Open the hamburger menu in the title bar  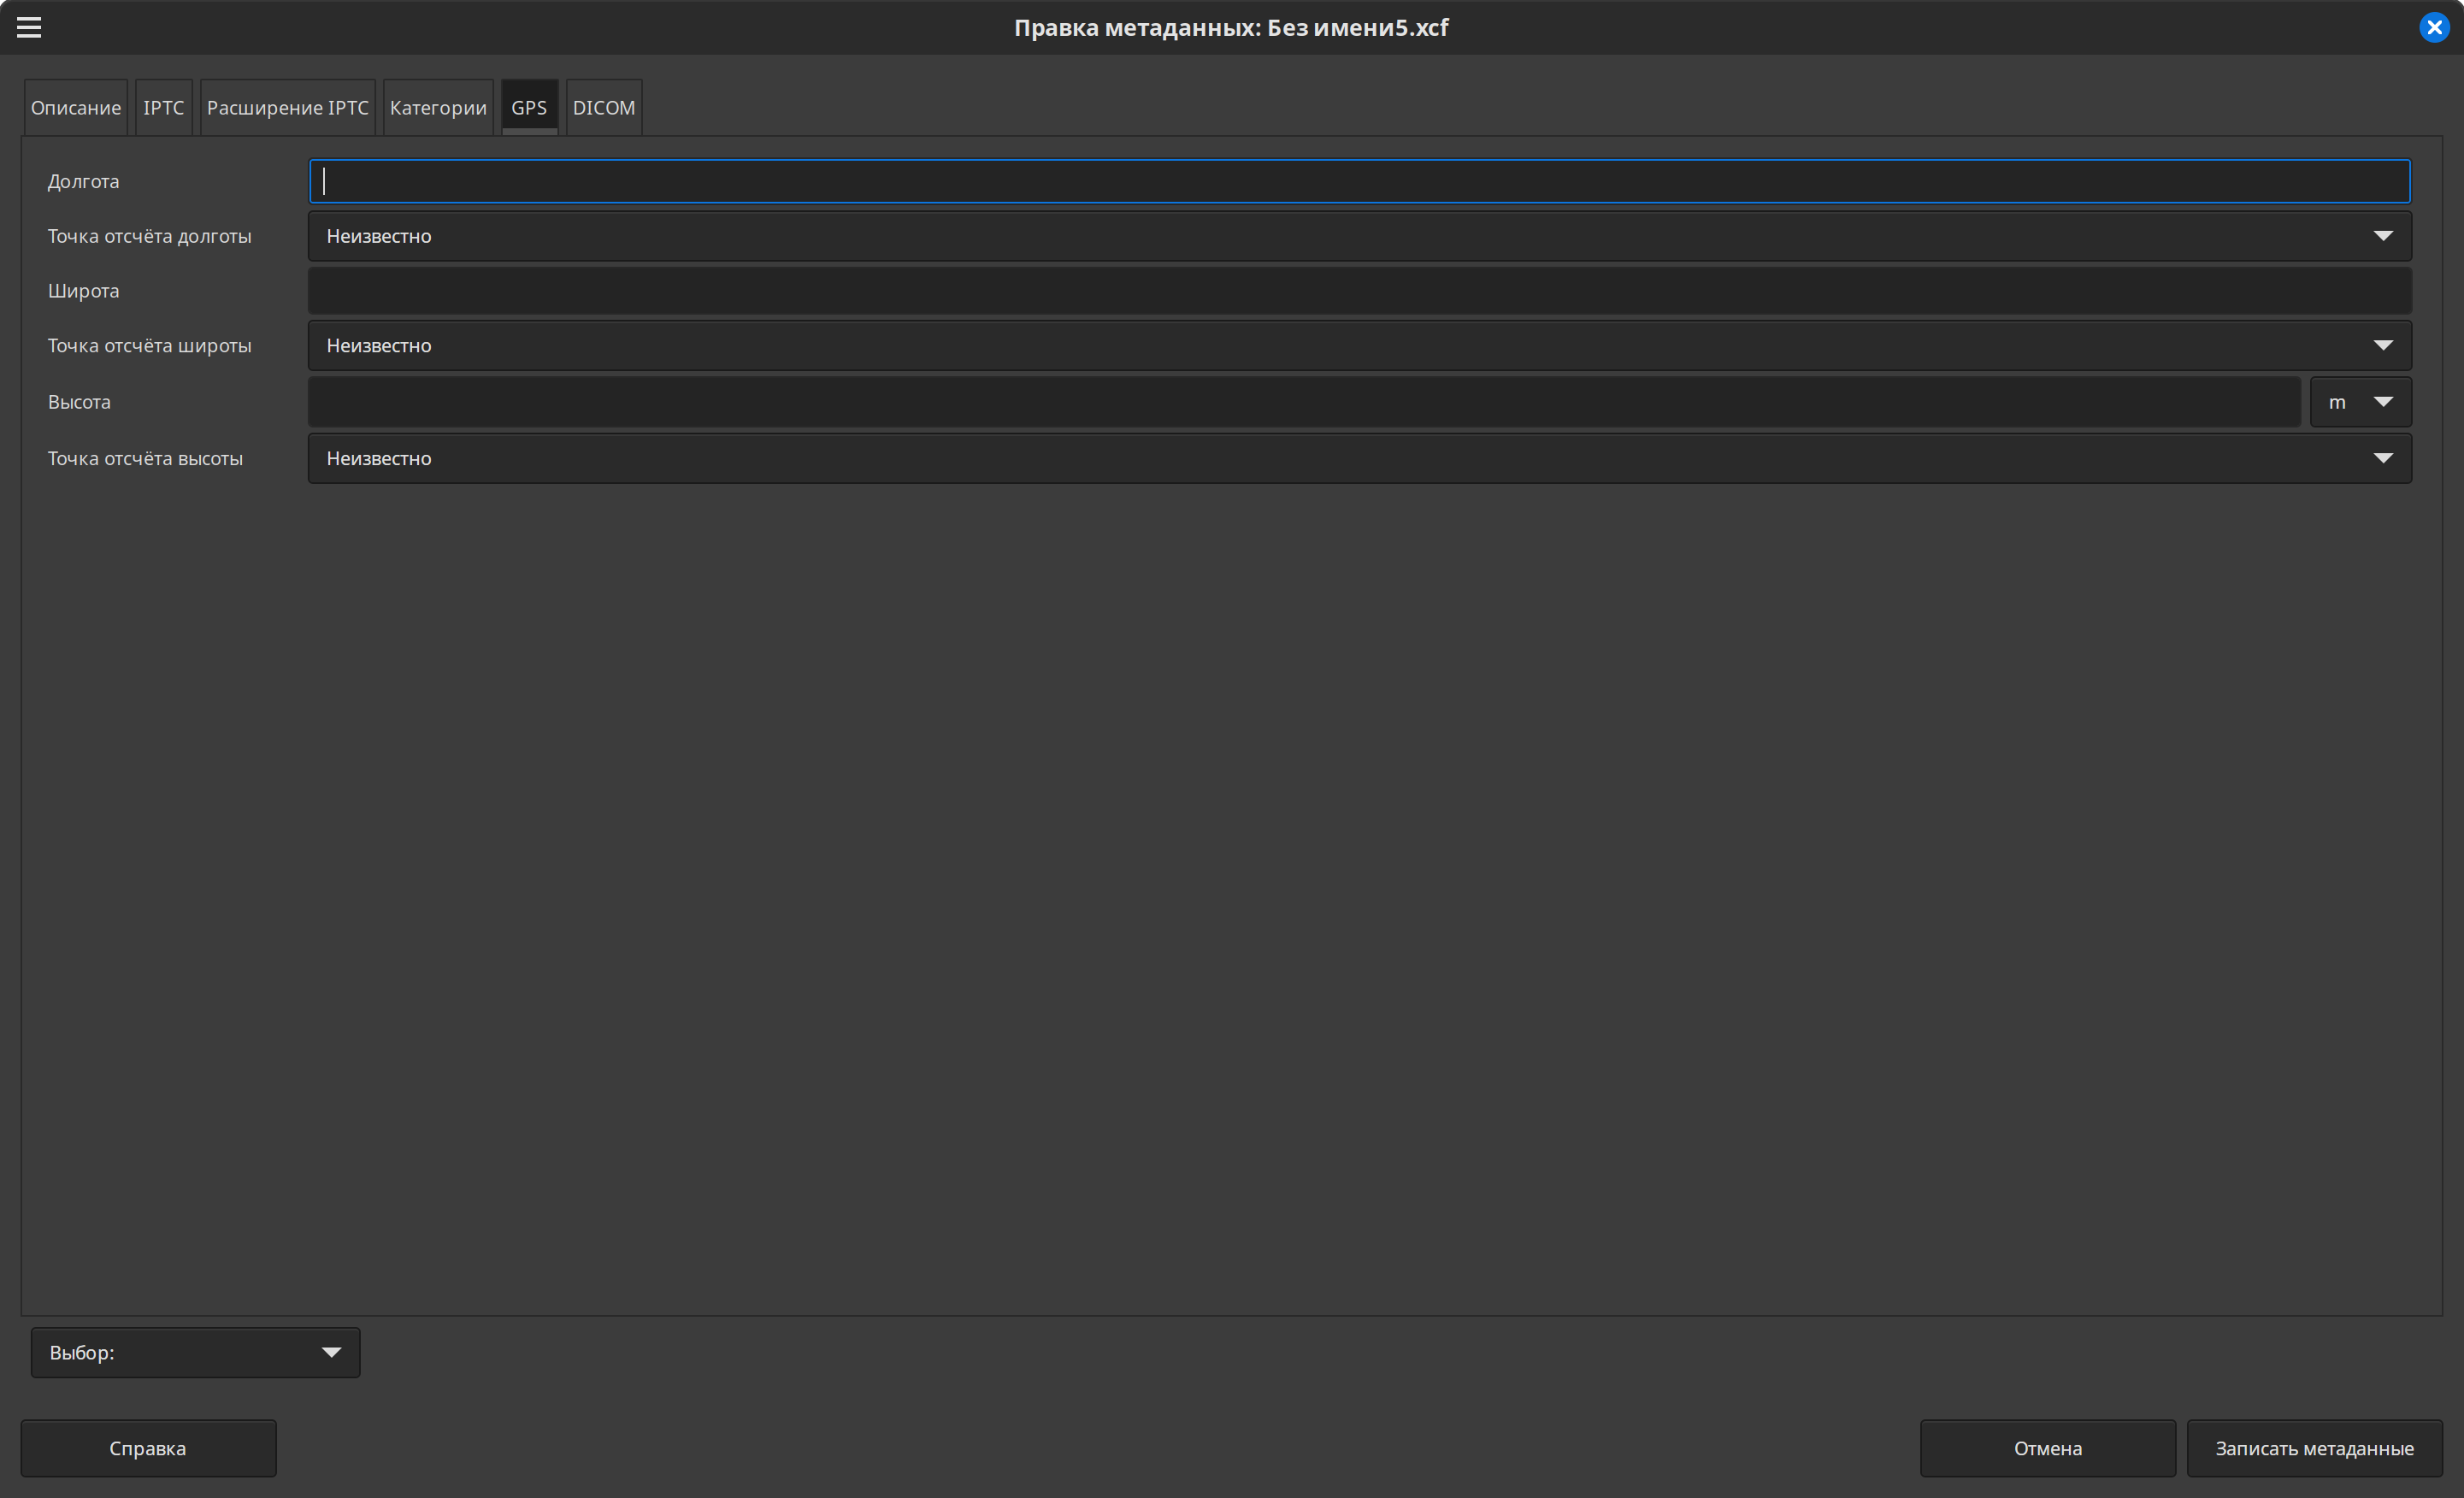(x=29, y=28)
